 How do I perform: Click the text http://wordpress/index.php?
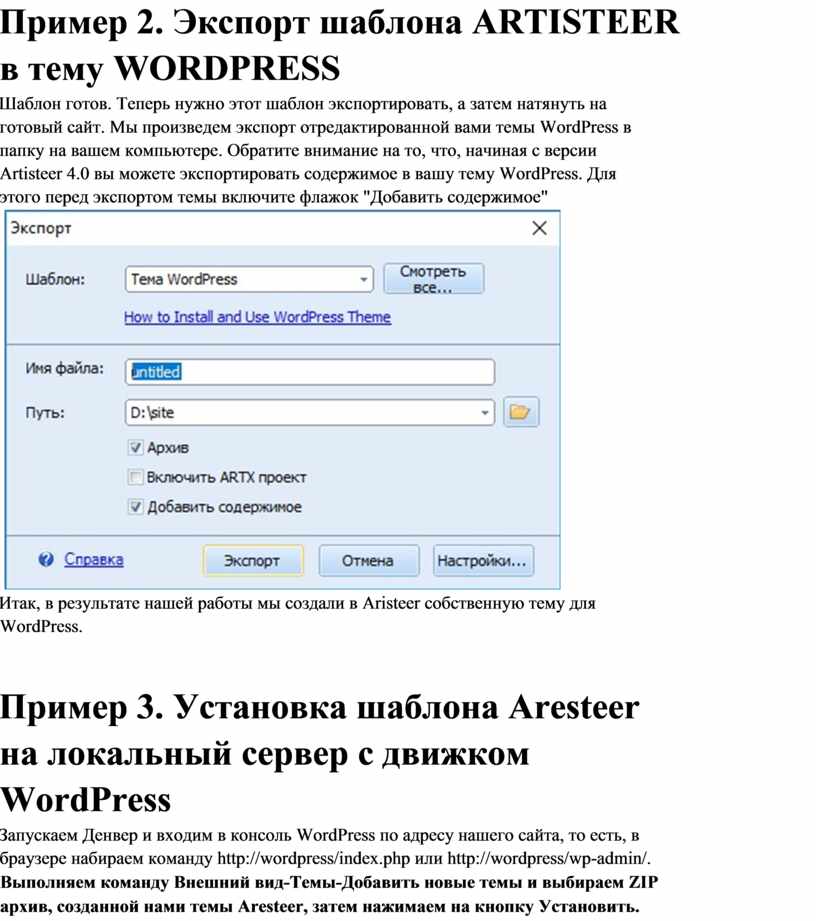coord(314,859)
